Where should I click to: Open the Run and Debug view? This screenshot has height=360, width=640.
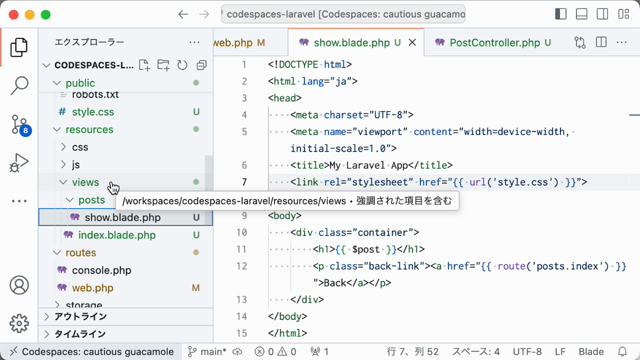(19, 163)
